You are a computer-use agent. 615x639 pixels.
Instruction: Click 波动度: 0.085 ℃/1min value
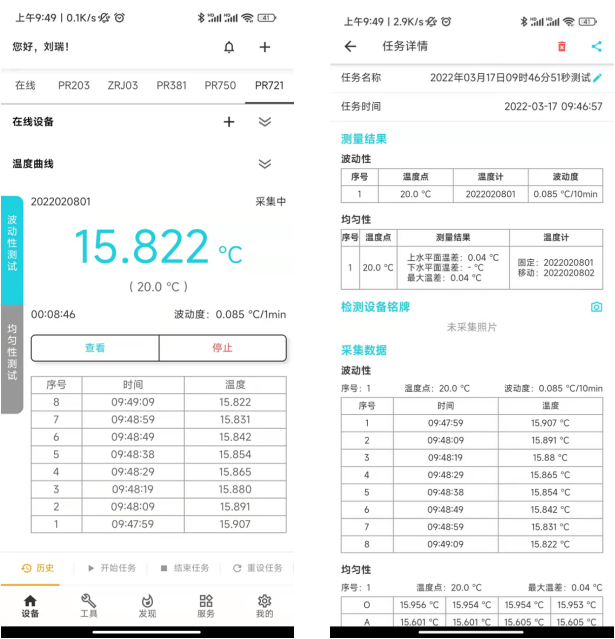[x=230, y=315]
